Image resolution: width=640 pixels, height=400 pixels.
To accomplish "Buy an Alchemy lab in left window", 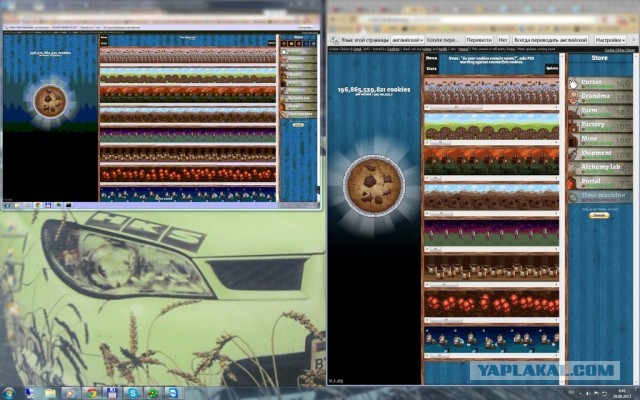I will (298, 99).
